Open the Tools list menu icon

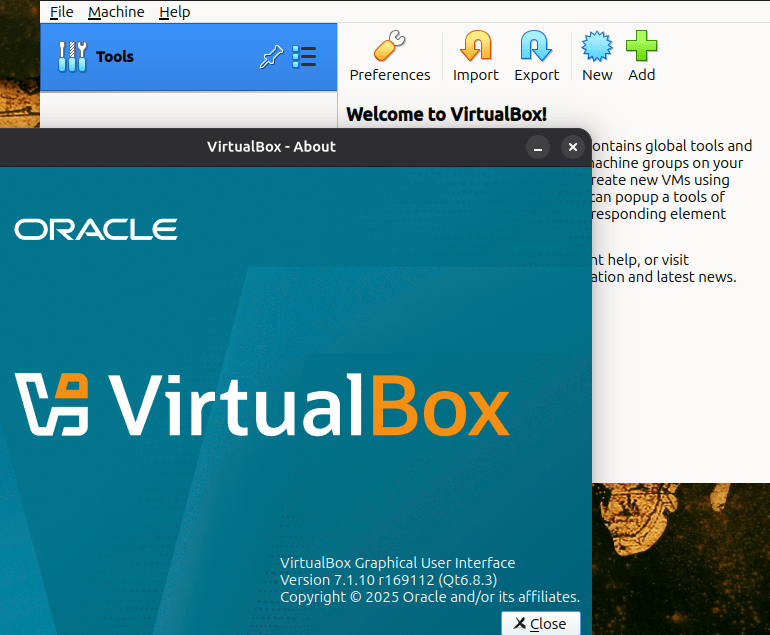pos(304,57)
